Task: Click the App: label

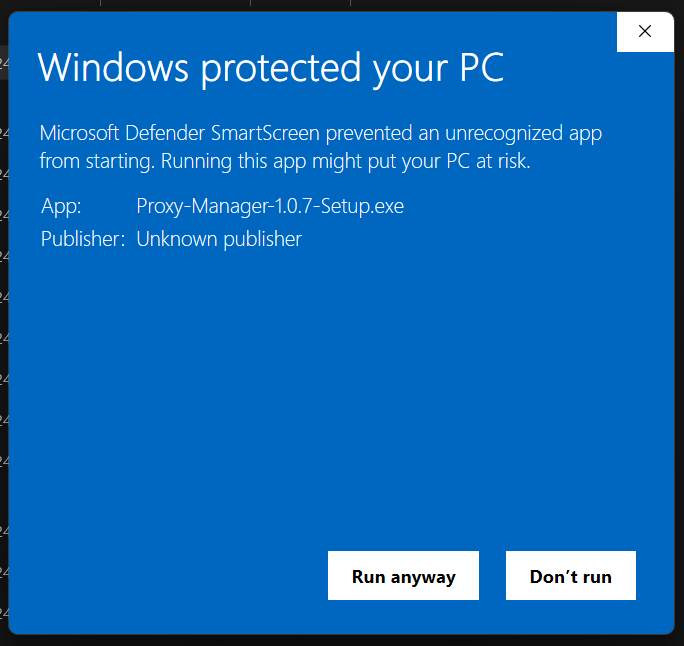Action: (61, 206)
